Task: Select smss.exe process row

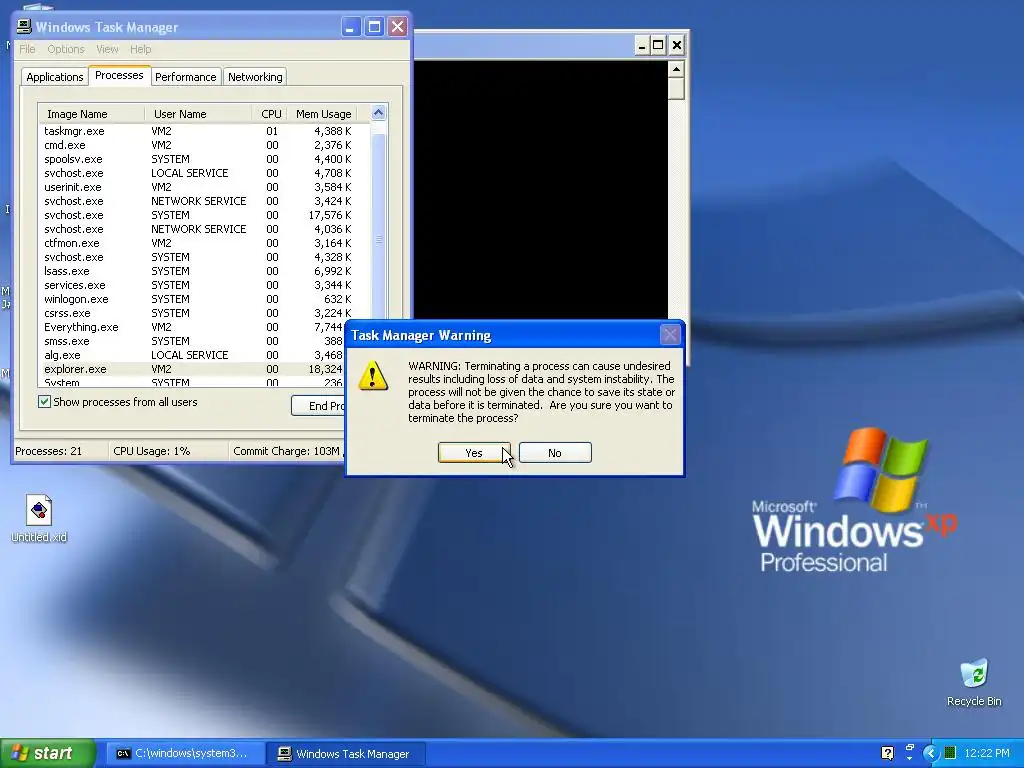Action: pyautogui.click(x=192, y=341)
